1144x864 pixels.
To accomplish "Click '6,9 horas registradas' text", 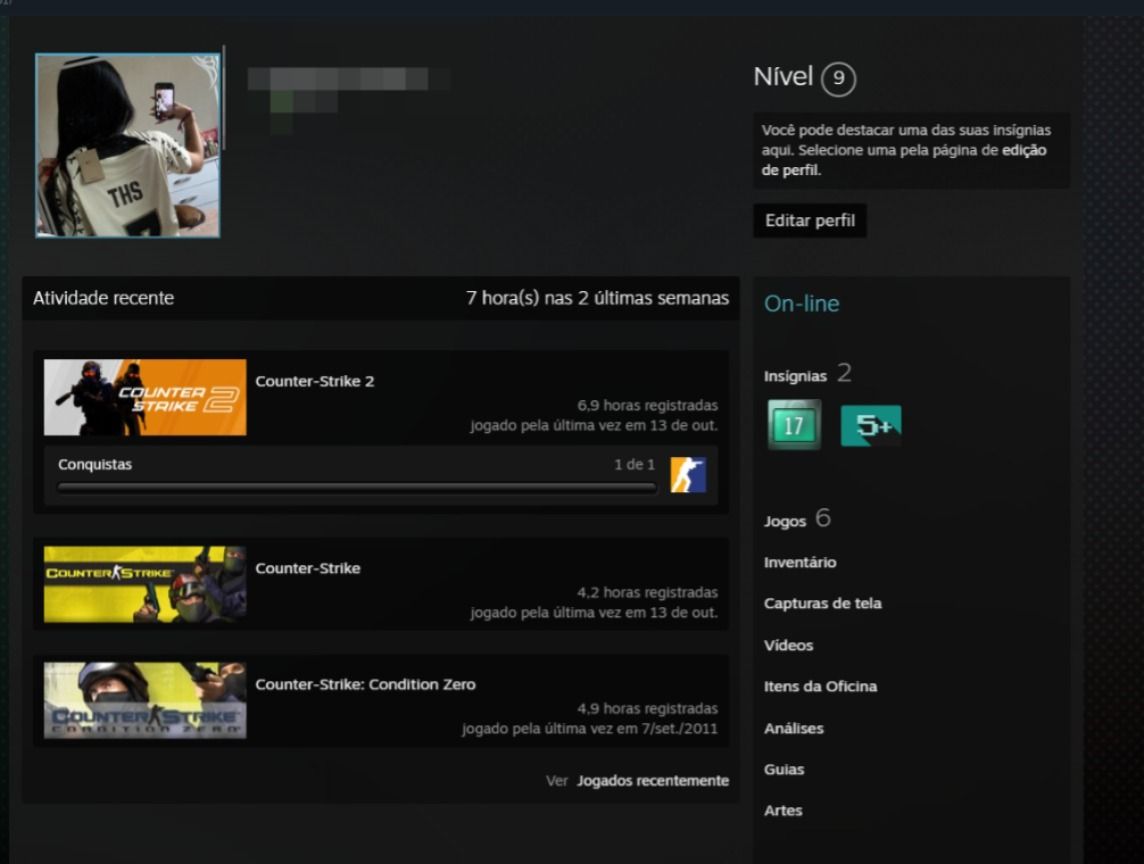I will click(647, 405).
